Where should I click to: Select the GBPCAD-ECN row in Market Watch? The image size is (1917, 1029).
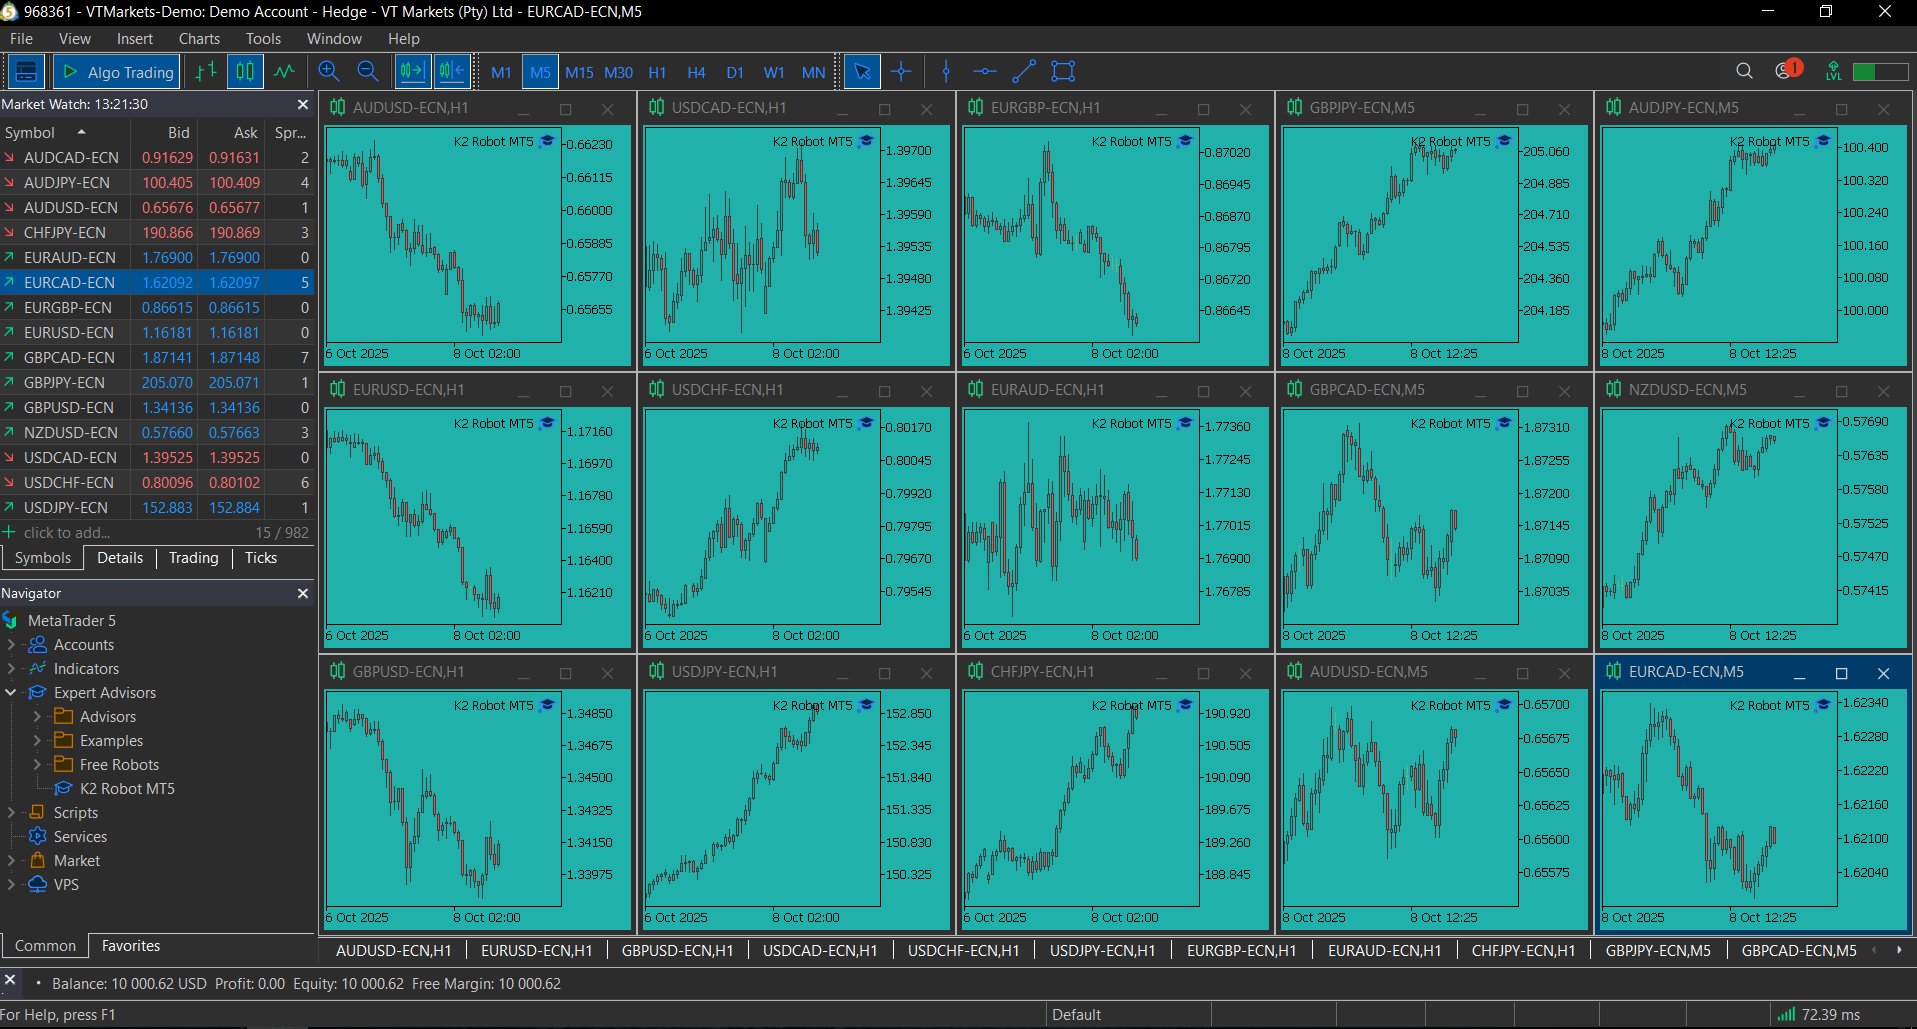[x=157, y=358]
